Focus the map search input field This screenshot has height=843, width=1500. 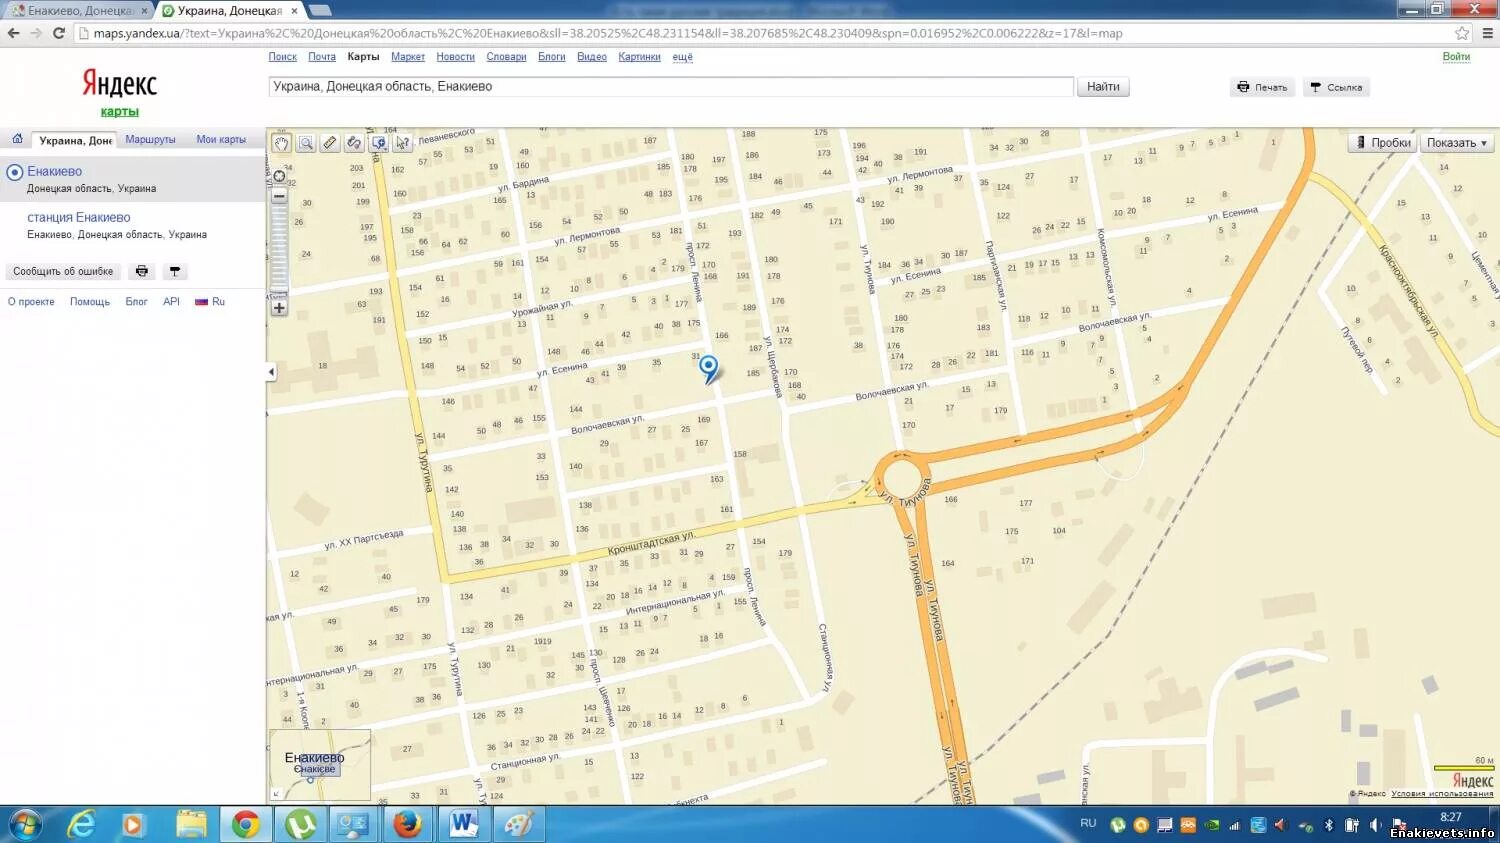[671, 87]
